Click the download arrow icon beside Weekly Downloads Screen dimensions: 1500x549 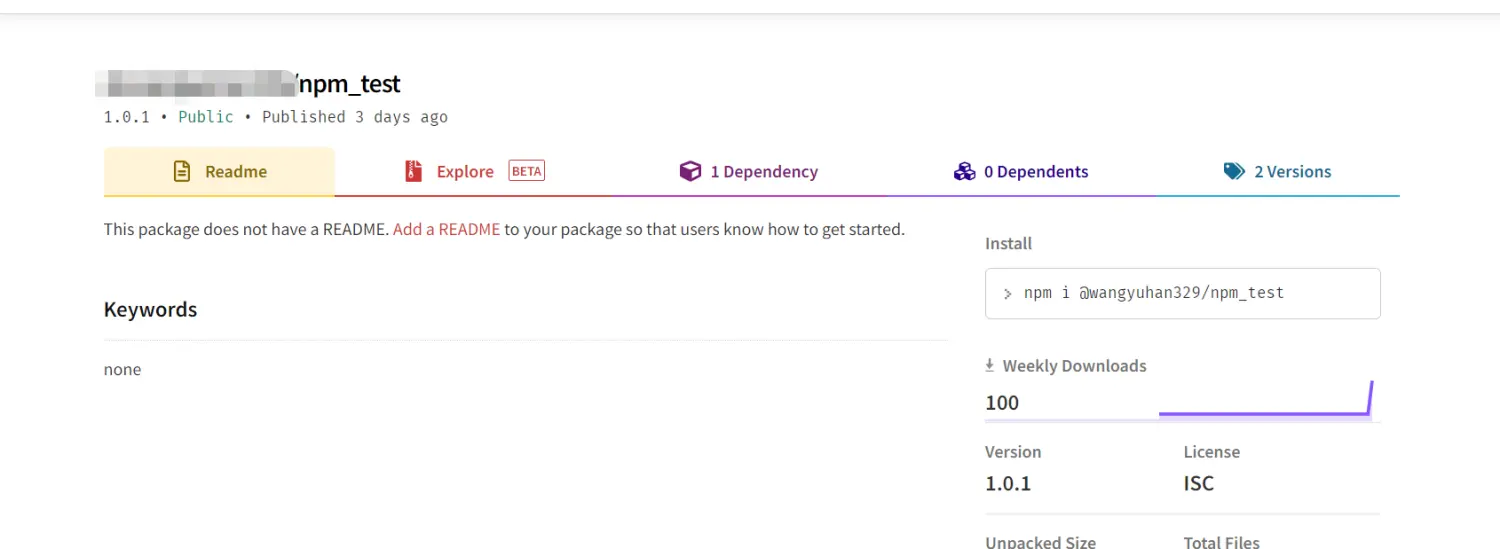(990, 366)
